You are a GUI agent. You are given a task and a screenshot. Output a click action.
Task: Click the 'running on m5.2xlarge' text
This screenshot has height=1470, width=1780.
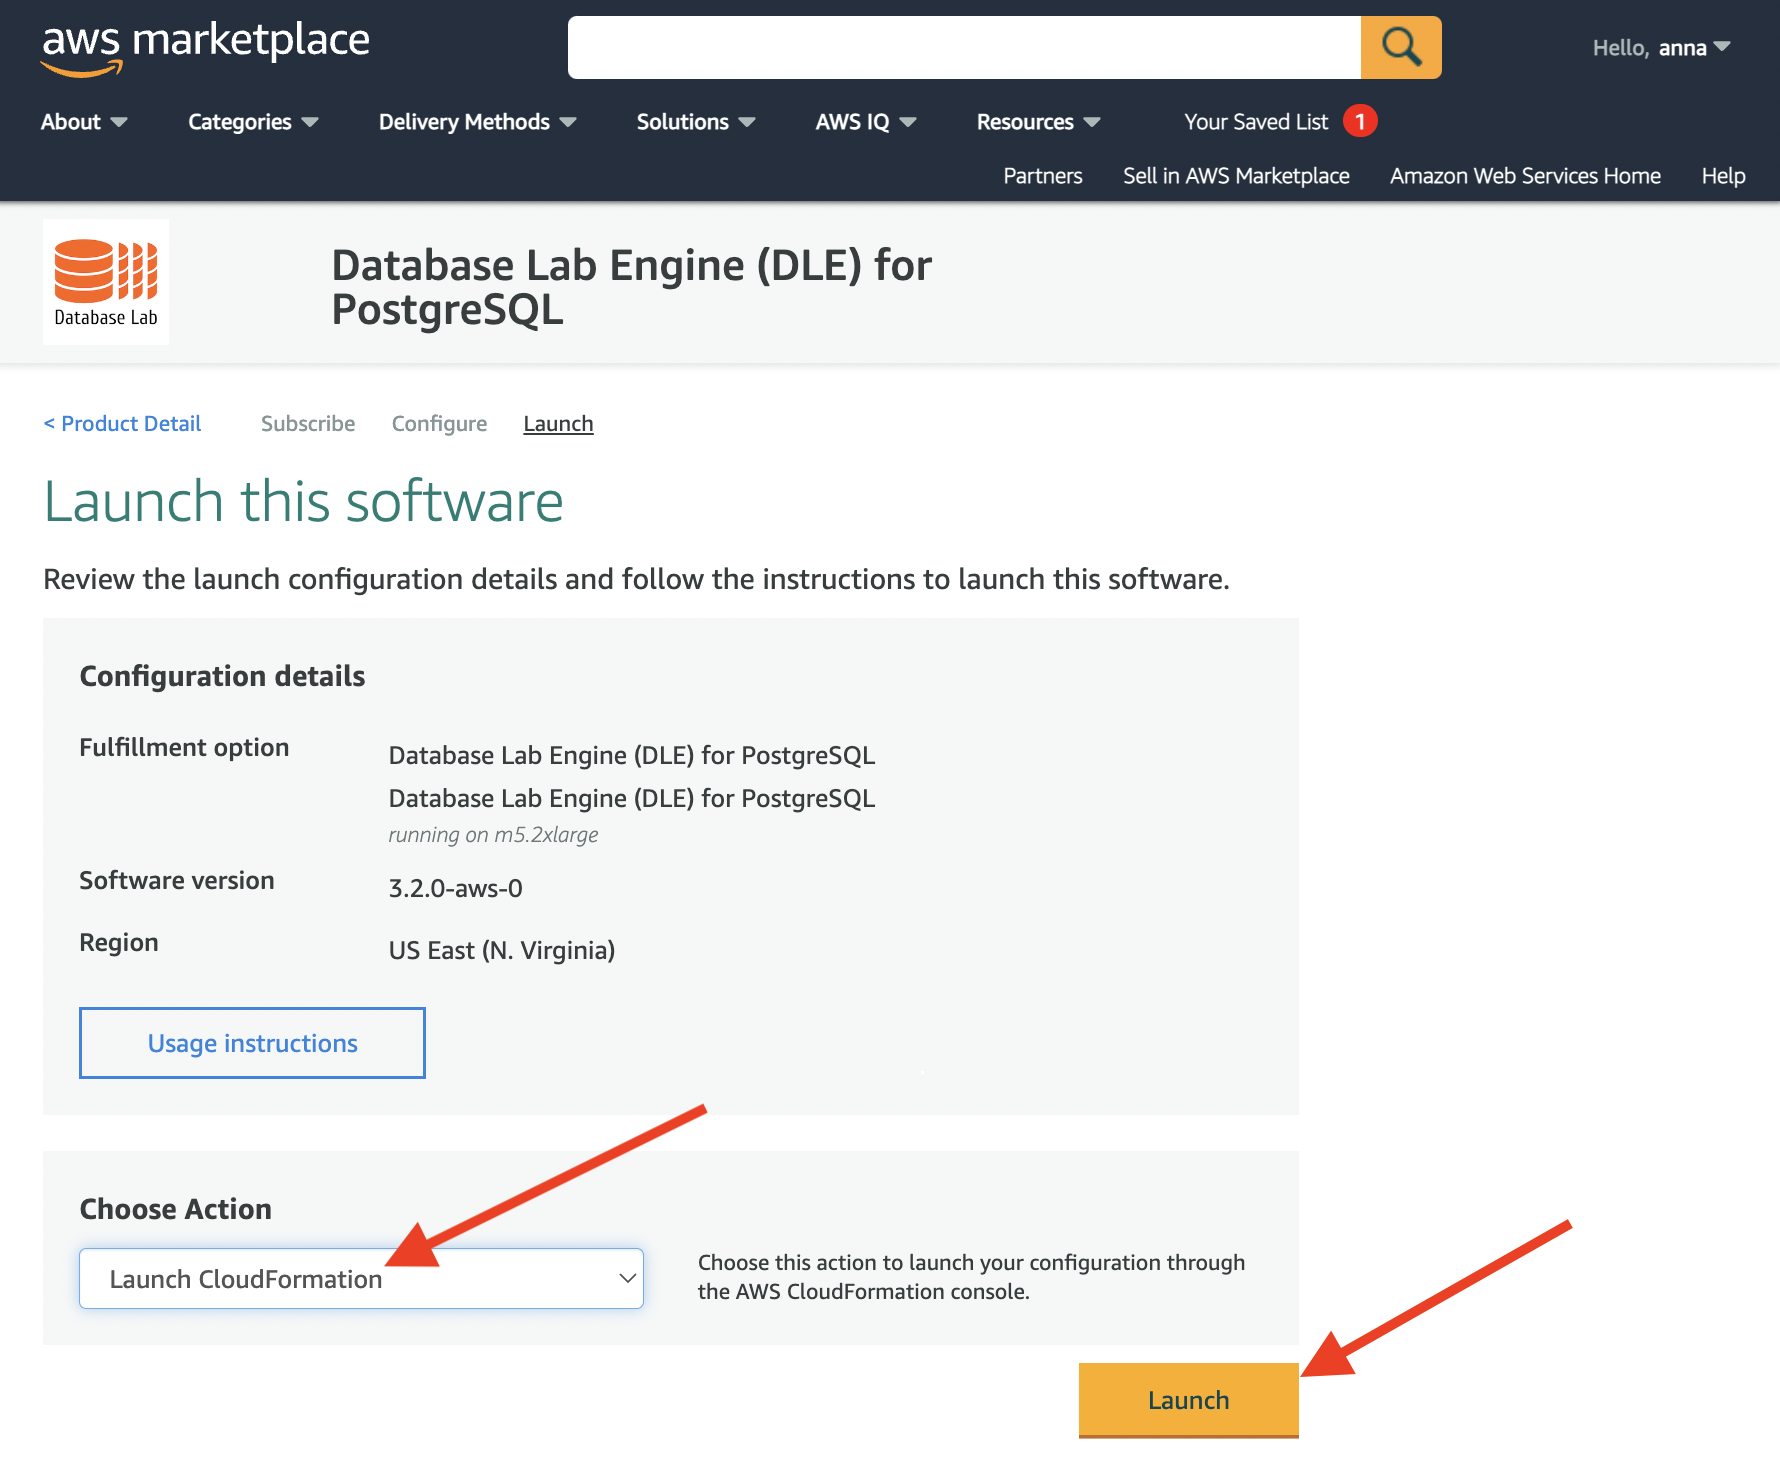pos(493,835)
